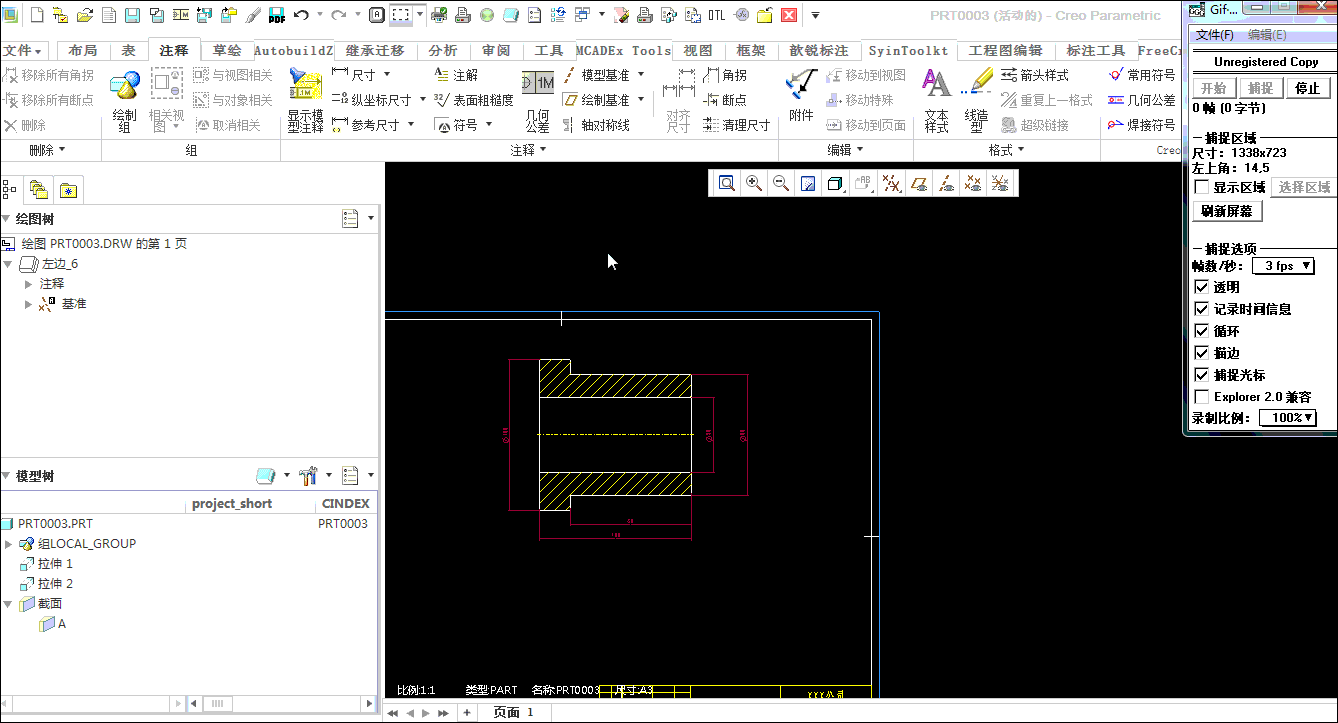This screenshot has width=1338, height=723.
Task: Click the 刷新屏幕 button
Action: 1227,211
